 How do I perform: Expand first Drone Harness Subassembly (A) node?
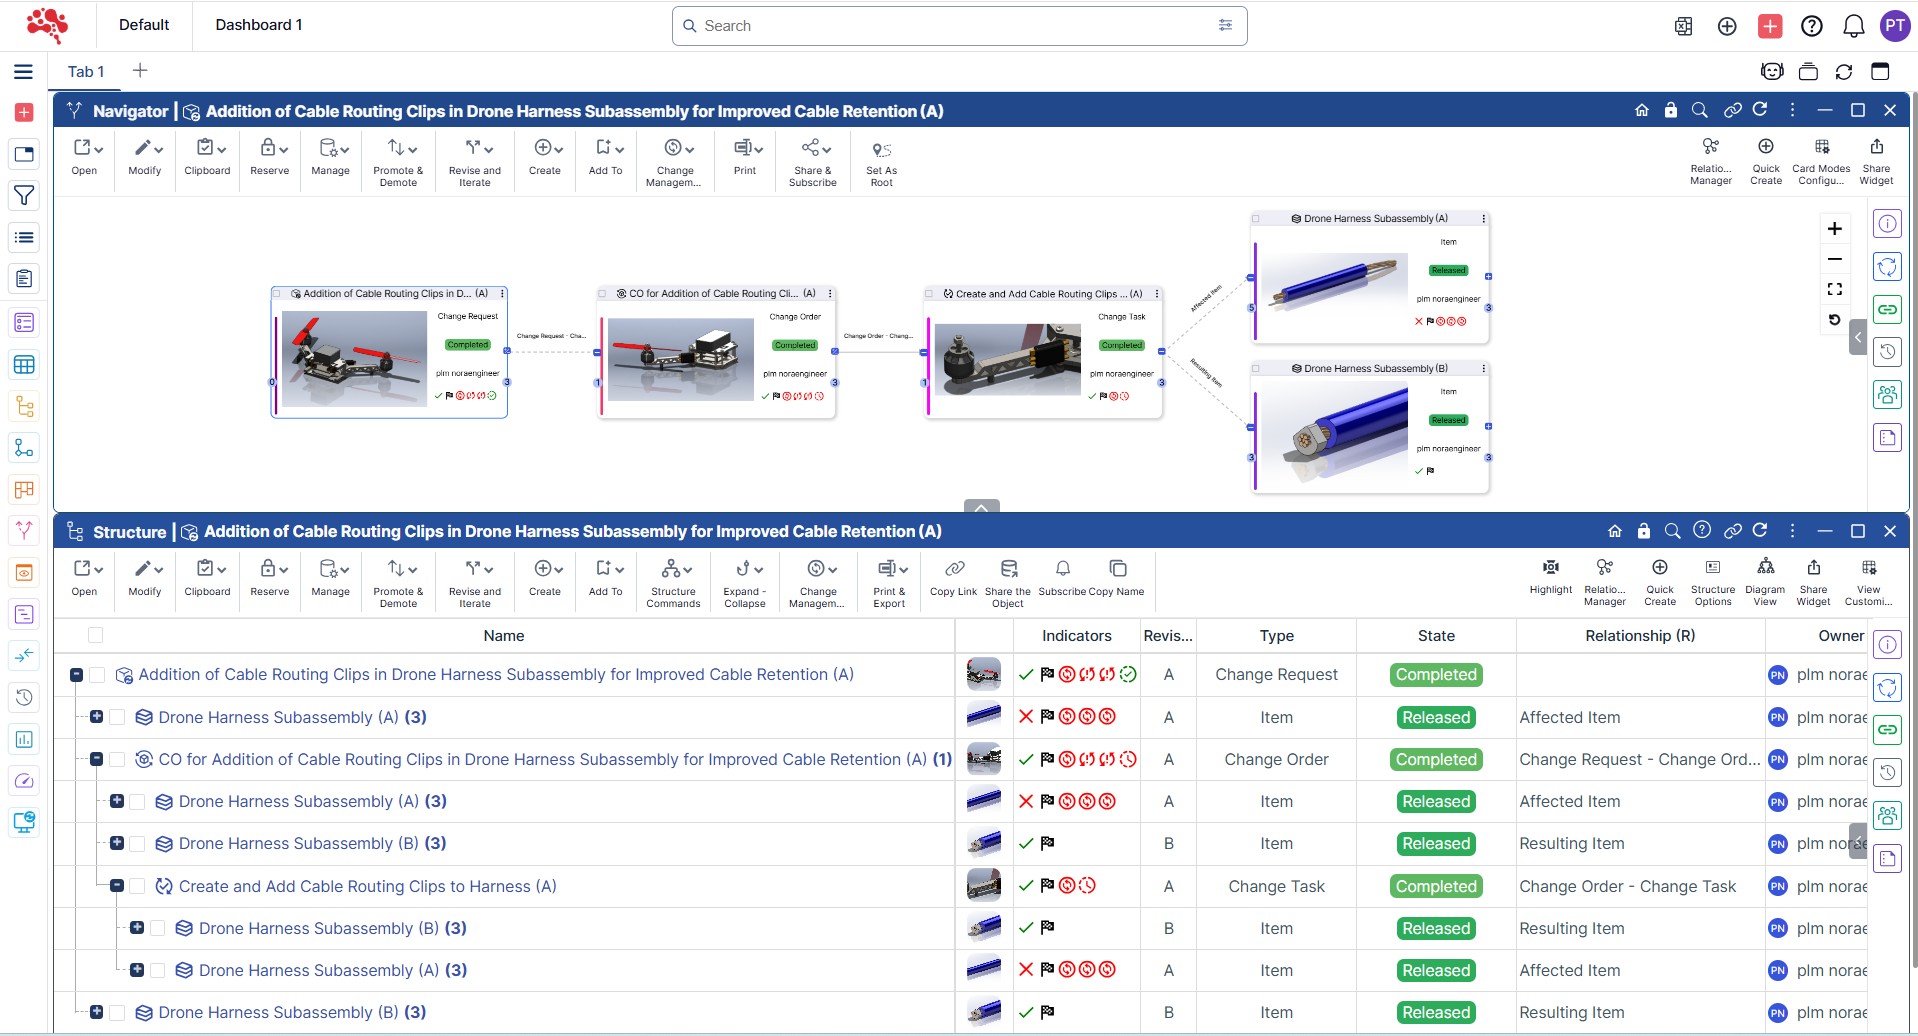click(97, 717)
